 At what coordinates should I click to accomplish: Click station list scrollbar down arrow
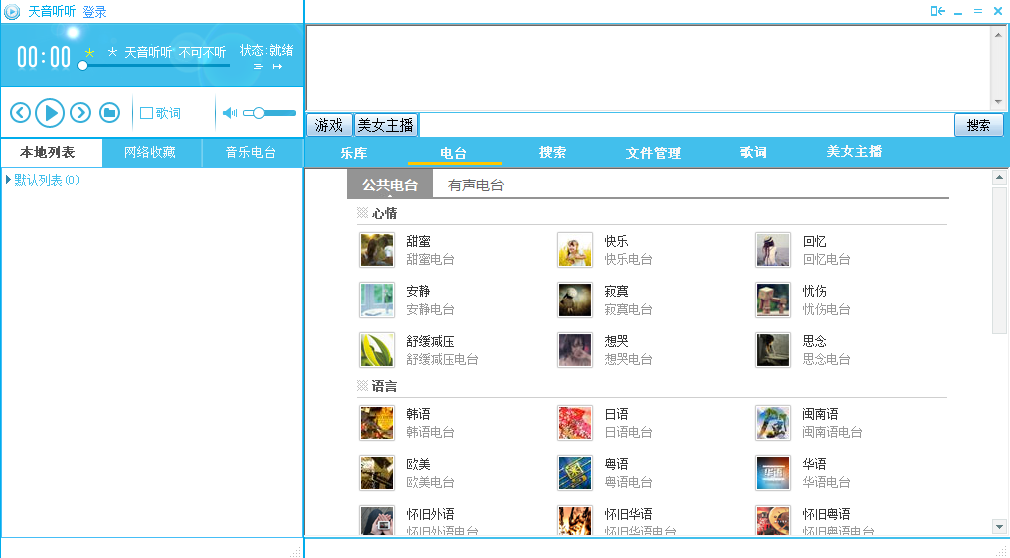pyautogui.click(x=999, y=526)
